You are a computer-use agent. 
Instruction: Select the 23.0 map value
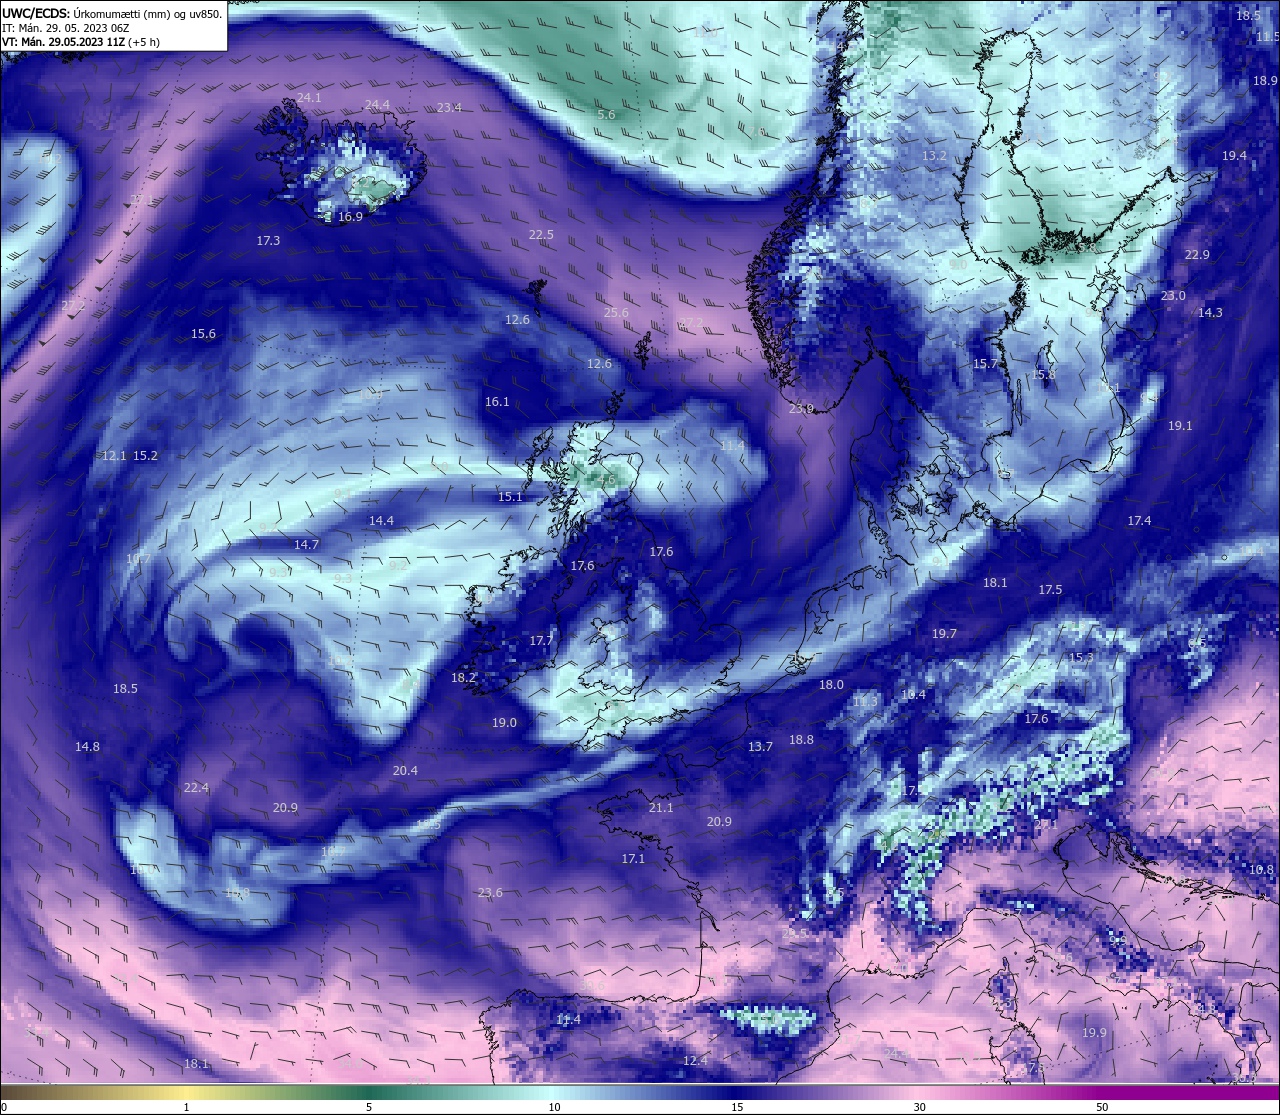click(x=1173, y=296)
